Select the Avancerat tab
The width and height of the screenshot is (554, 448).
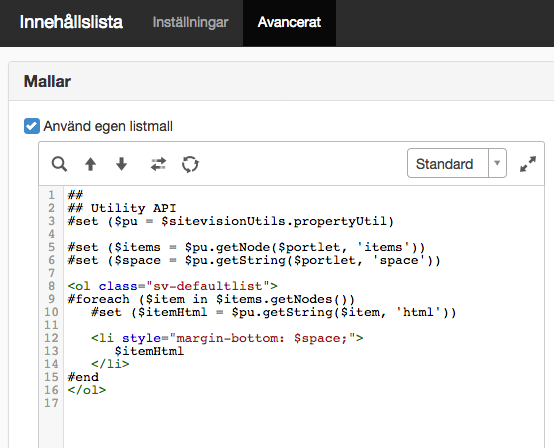click(289, 23)
